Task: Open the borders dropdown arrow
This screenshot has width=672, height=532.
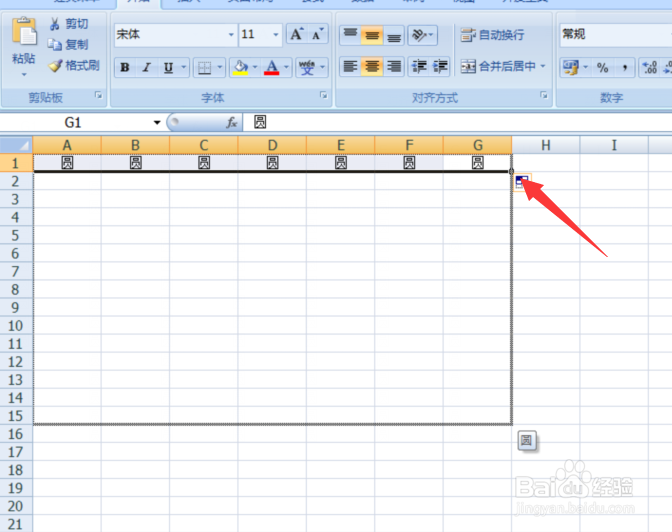Action: (220, 67)
